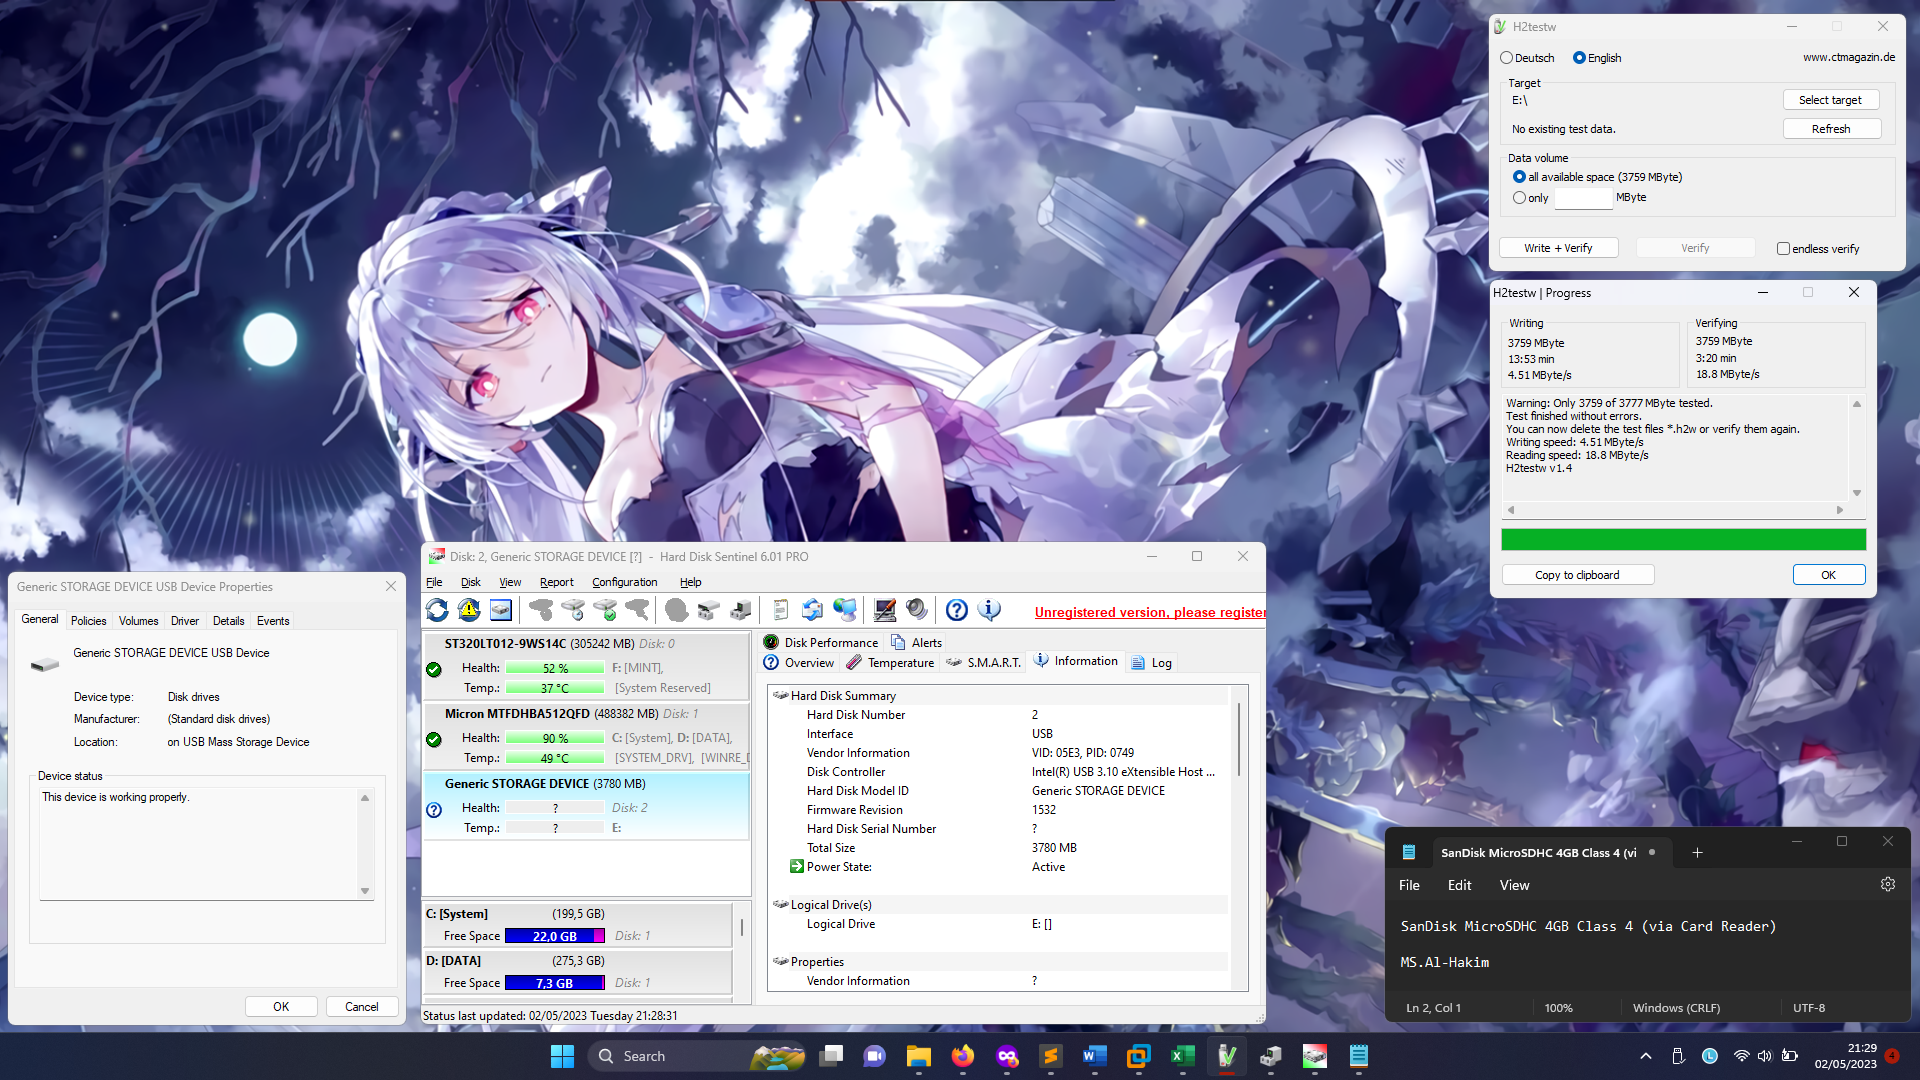Open Microsoft Word from the taskbar

[x=1094, y=1056]
